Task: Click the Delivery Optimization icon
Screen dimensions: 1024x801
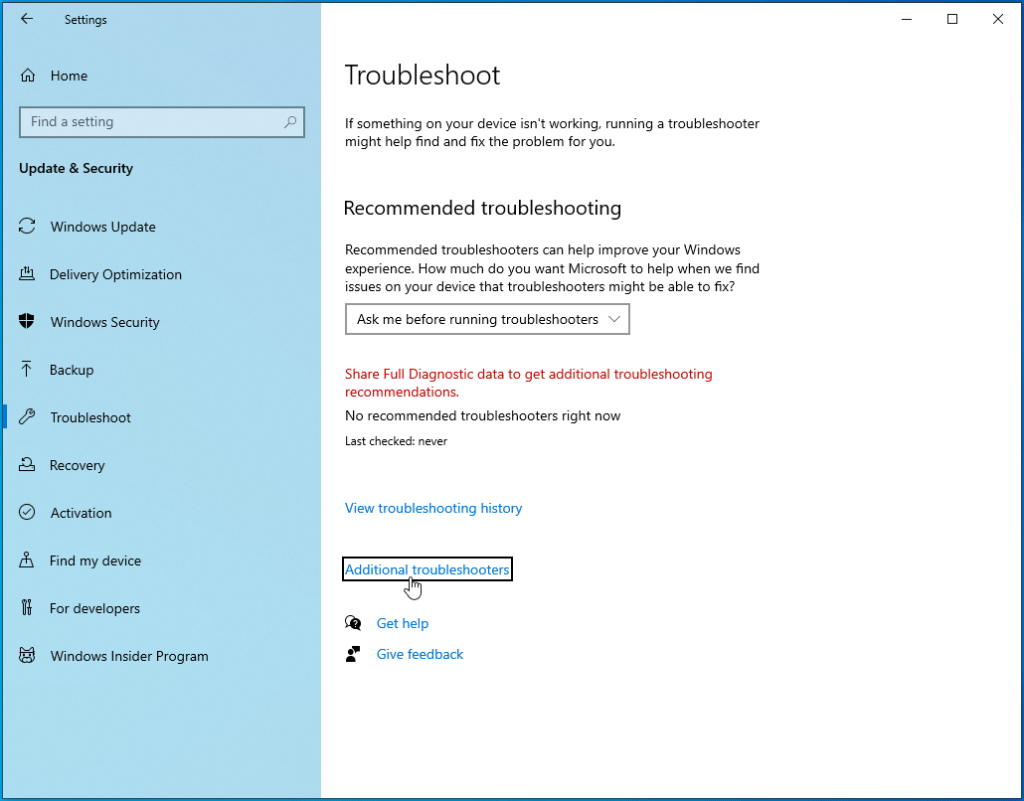Action: pos(27,274)
